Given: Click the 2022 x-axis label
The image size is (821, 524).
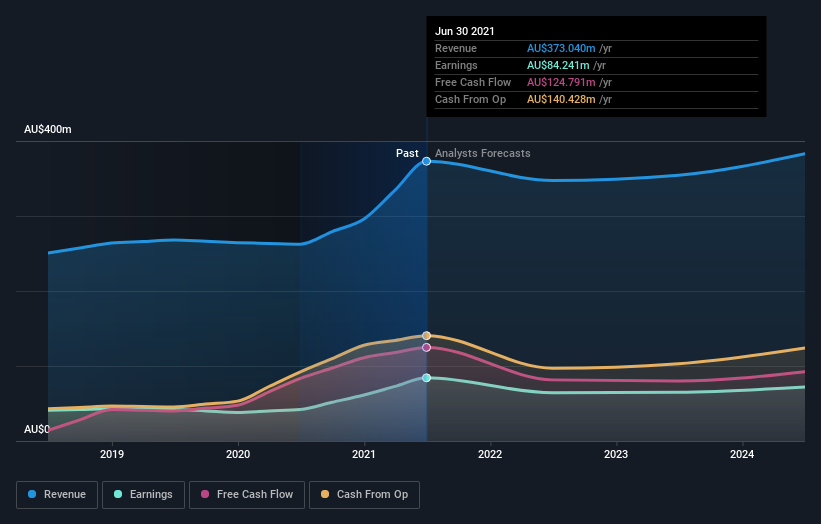Looking at the screenshot, I should pos(490,454).
